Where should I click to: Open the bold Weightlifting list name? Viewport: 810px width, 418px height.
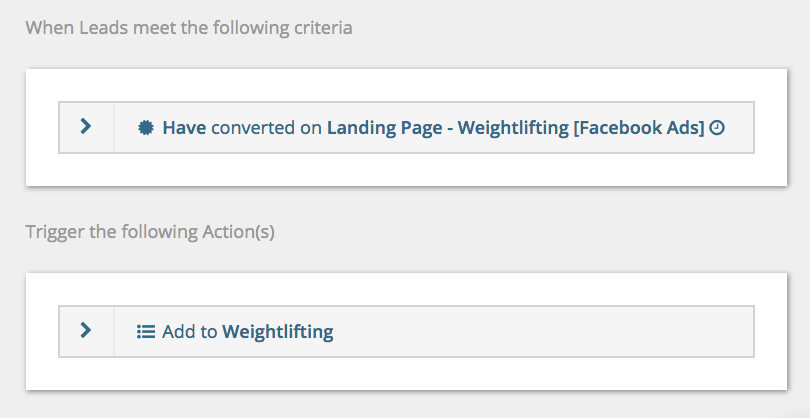[x=278, y=332]
